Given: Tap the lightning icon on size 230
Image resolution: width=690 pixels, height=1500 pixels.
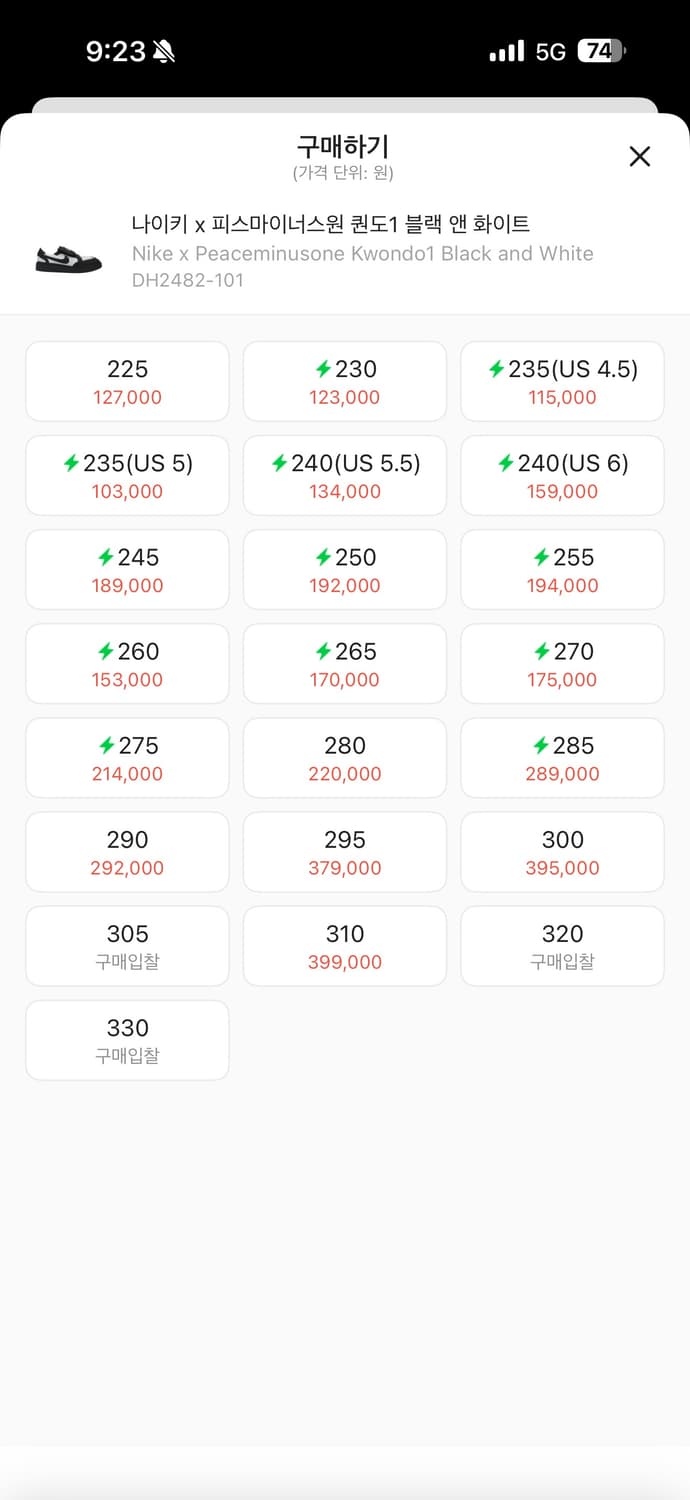Looking at the screenshot, I should pos(323,370).
